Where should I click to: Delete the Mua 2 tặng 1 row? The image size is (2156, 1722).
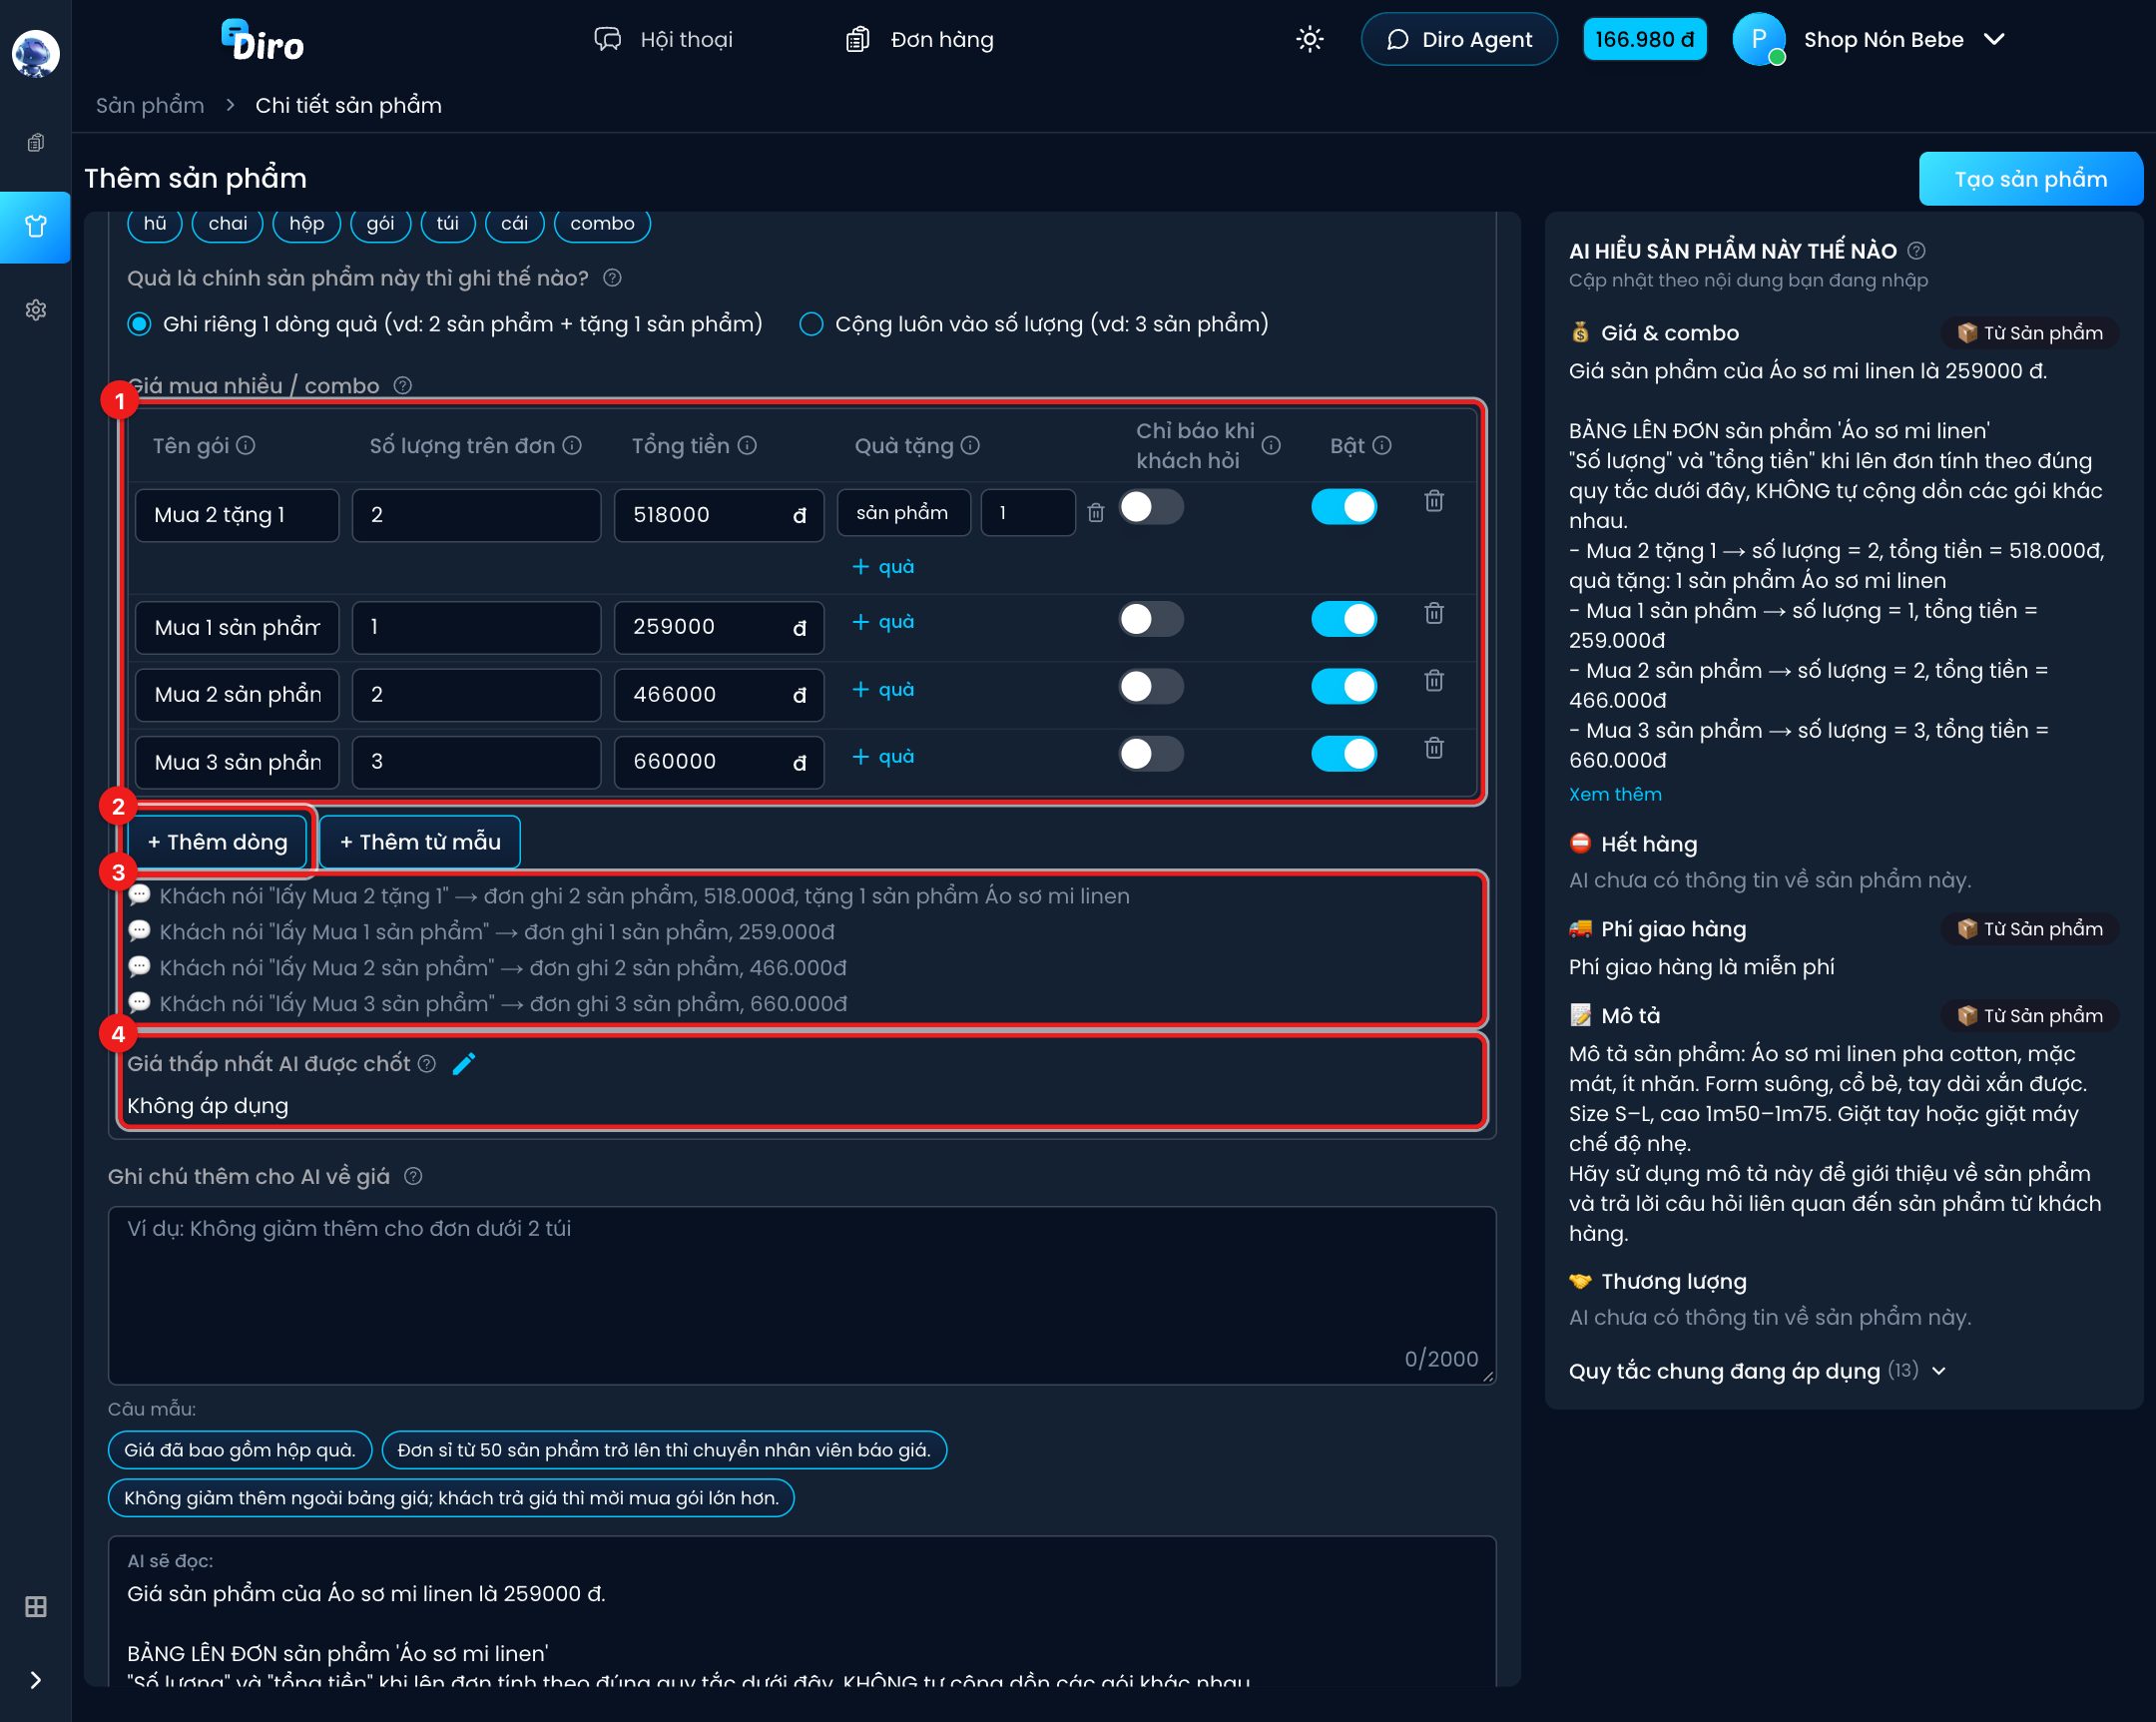[1433, 501]
